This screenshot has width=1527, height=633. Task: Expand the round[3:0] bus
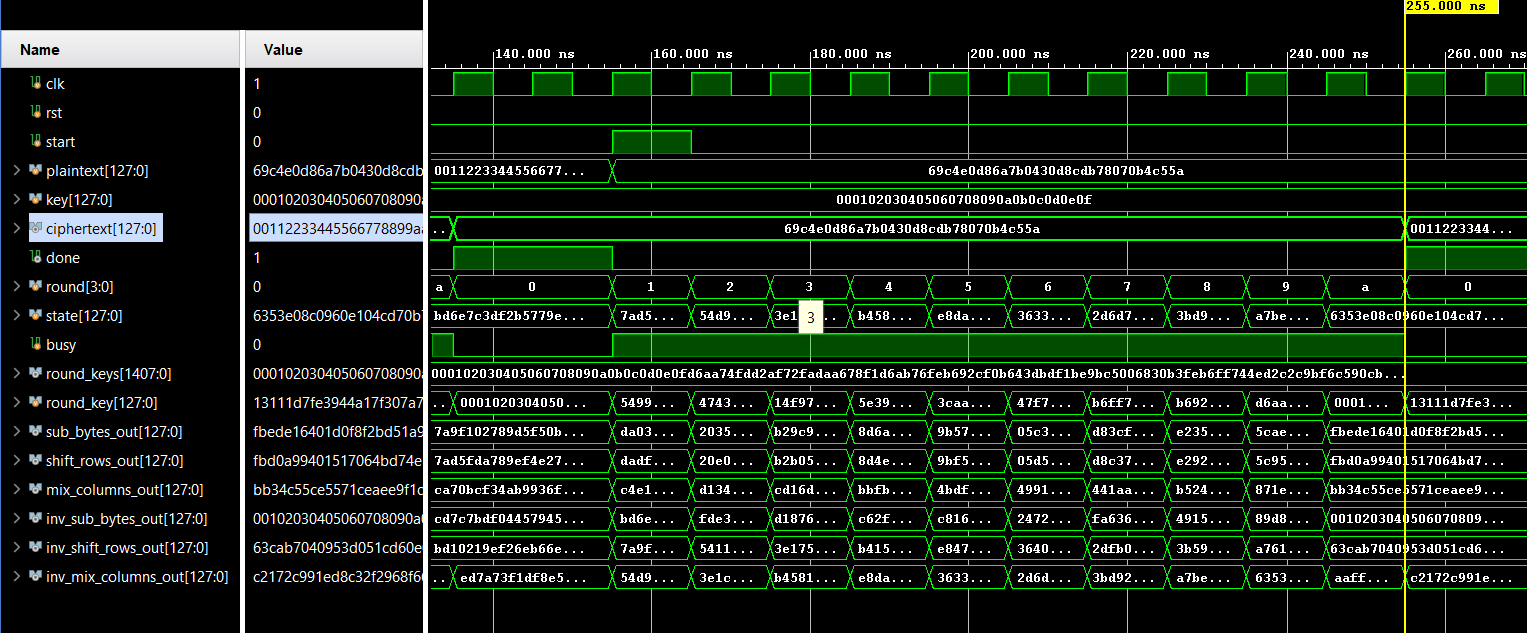[x=16, y=287]
